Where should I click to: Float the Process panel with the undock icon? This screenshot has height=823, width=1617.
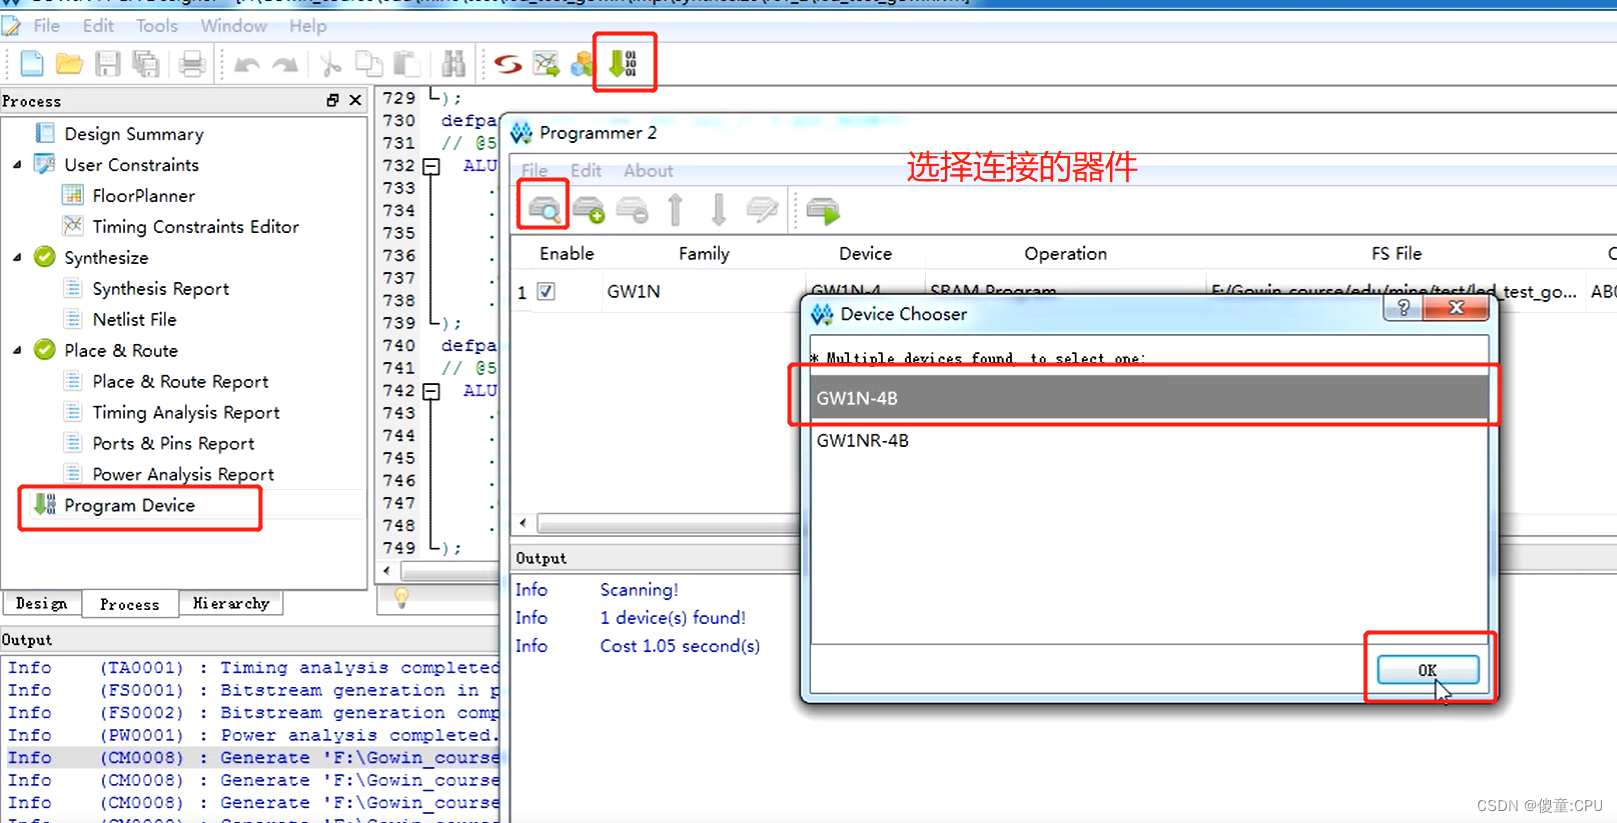pyautogui.click(x=333, y=100)
